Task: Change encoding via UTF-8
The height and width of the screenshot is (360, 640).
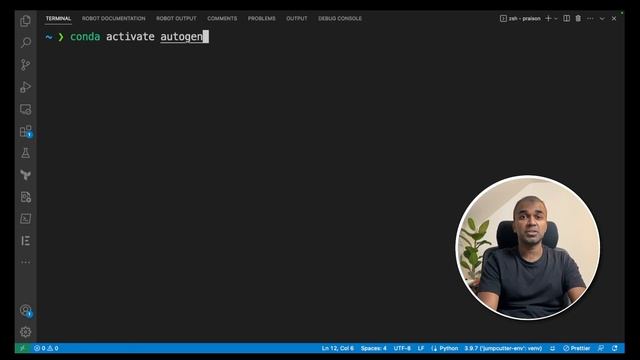Action: click(402, 348)
